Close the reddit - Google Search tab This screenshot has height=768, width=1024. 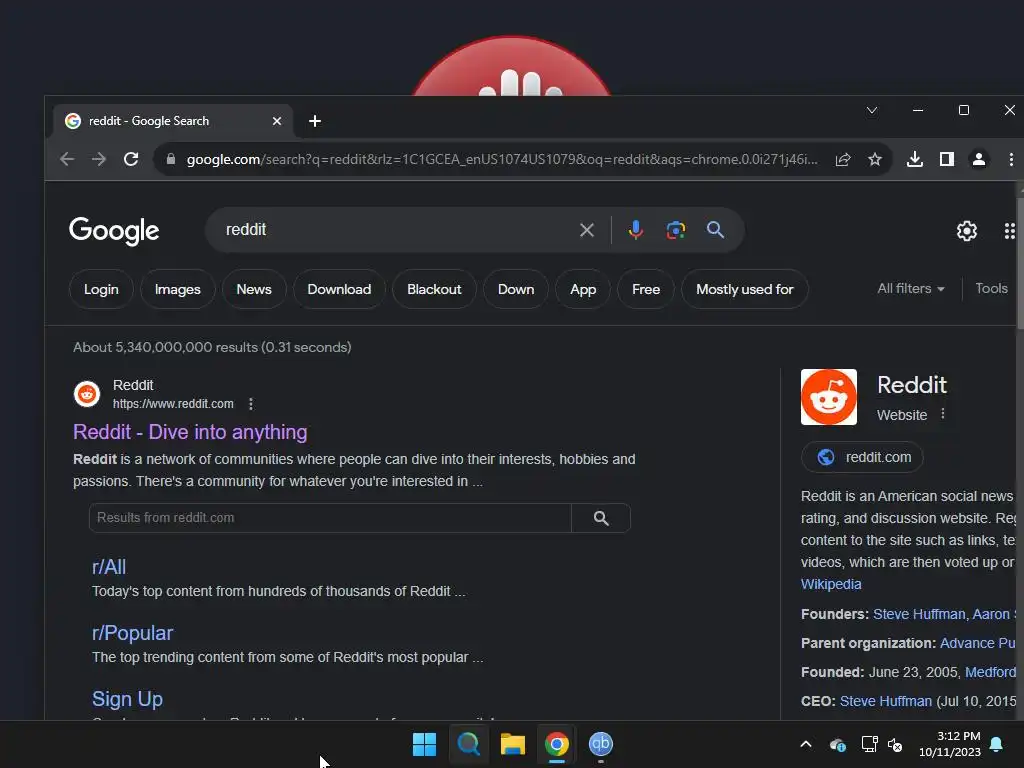(x=277, y=121)
